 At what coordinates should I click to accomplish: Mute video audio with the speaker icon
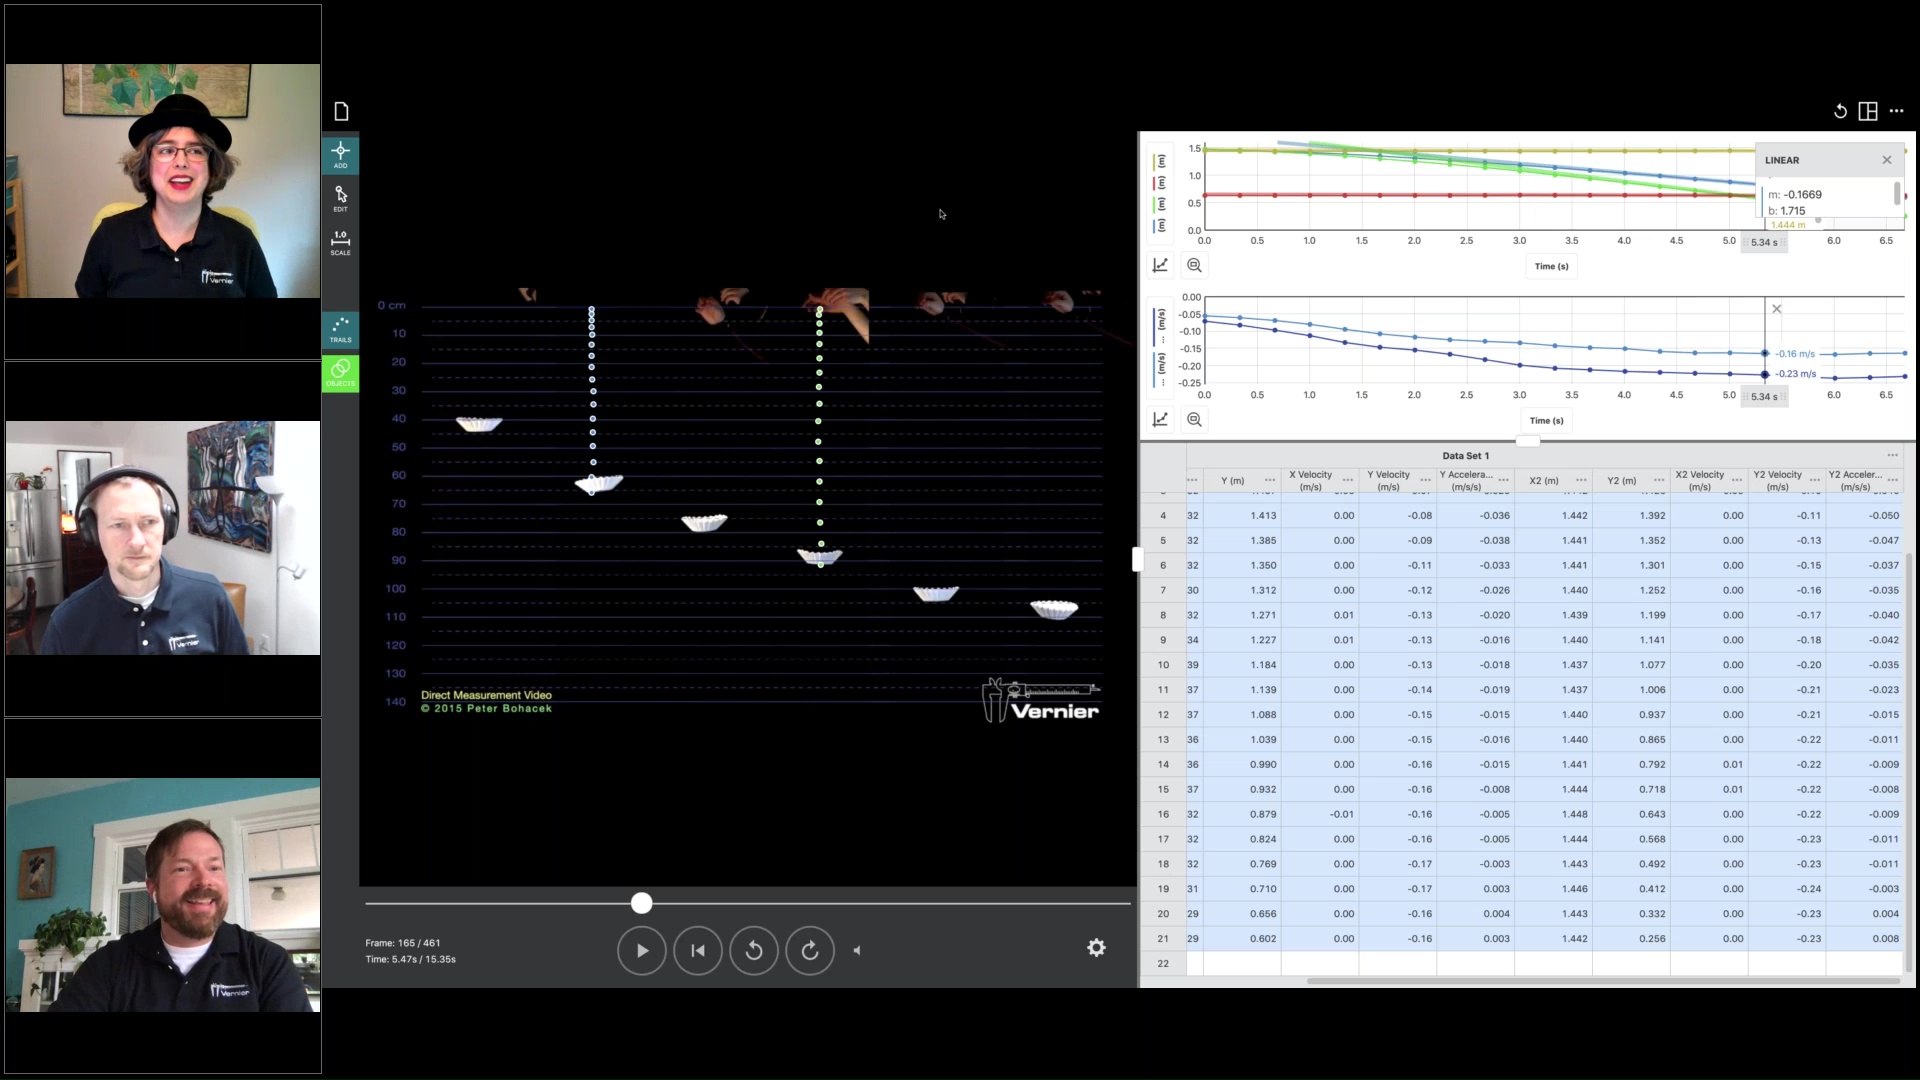tap(857, 951)
